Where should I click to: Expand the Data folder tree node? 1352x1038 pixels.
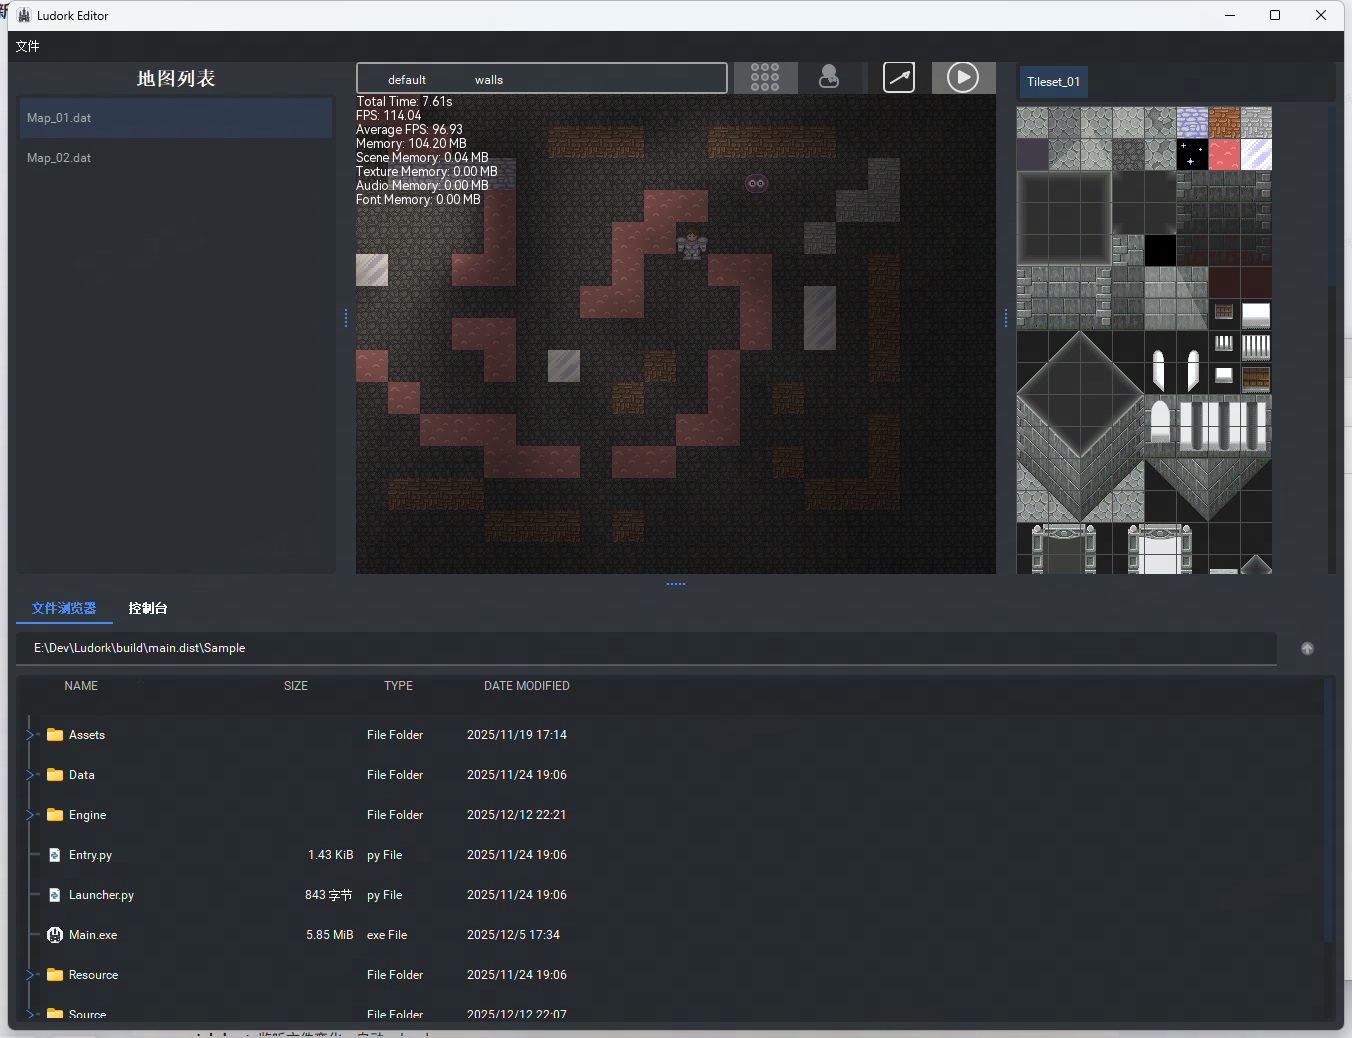30,775
